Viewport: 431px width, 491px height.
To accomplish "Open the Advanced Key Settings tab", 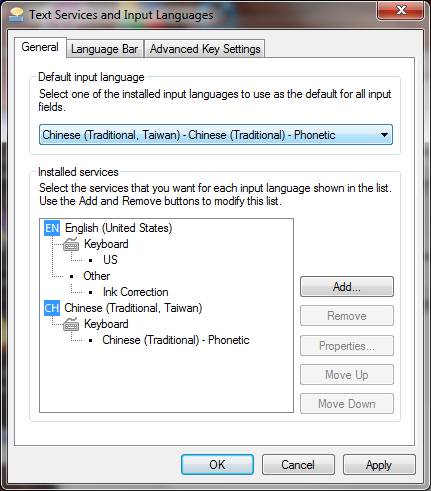I will tap(205, 49).
